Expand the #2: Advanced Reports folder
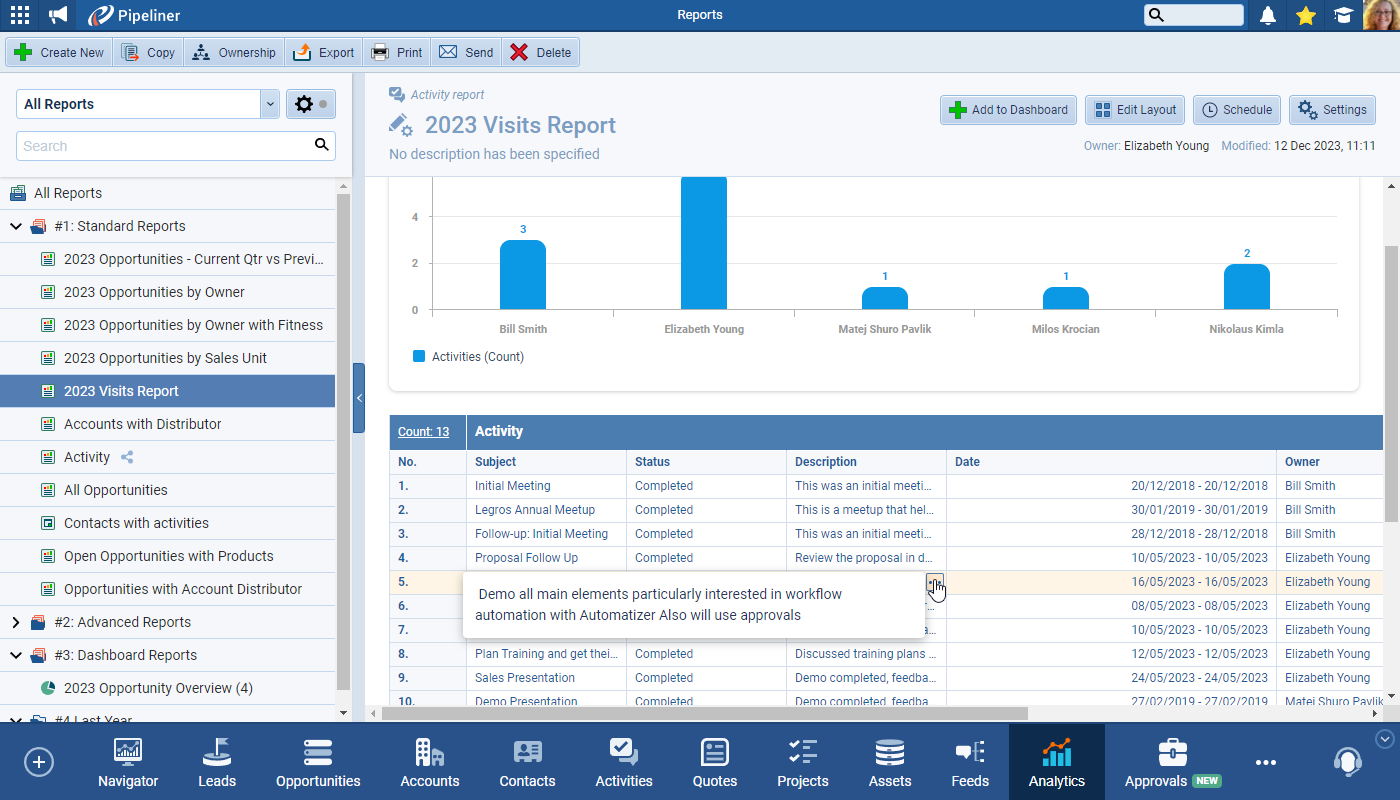The height and width of the screenshot is (800, 1400). [16, 622]
